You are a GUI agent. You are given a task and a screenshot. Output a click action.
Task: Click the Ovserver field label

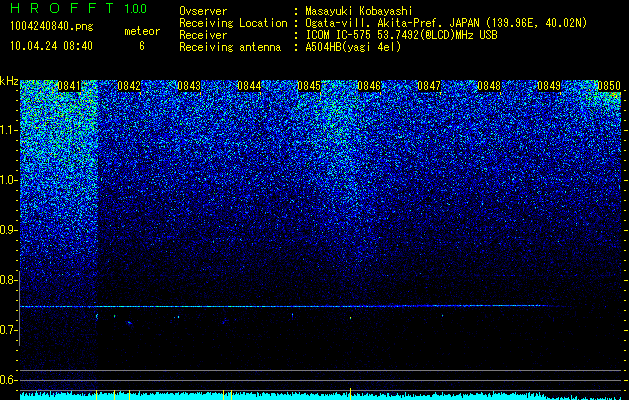(x=203, y=11)
